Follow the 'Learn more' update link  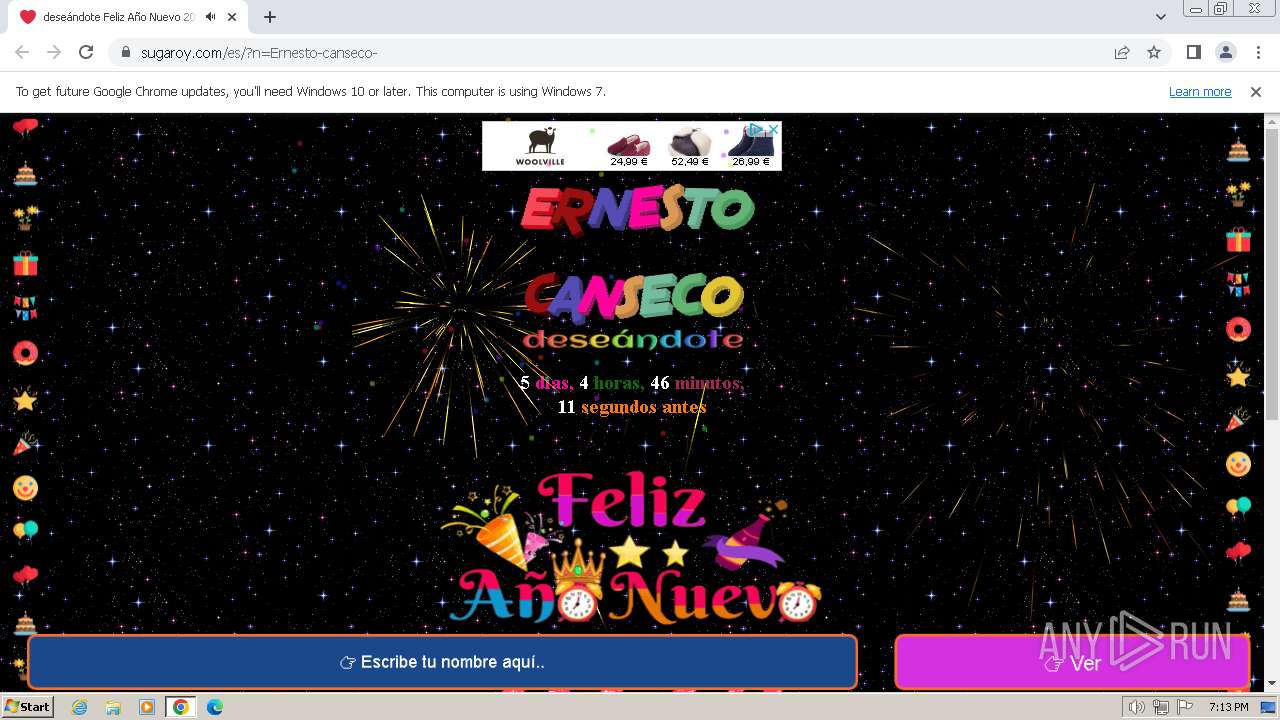click(1200, 91)
